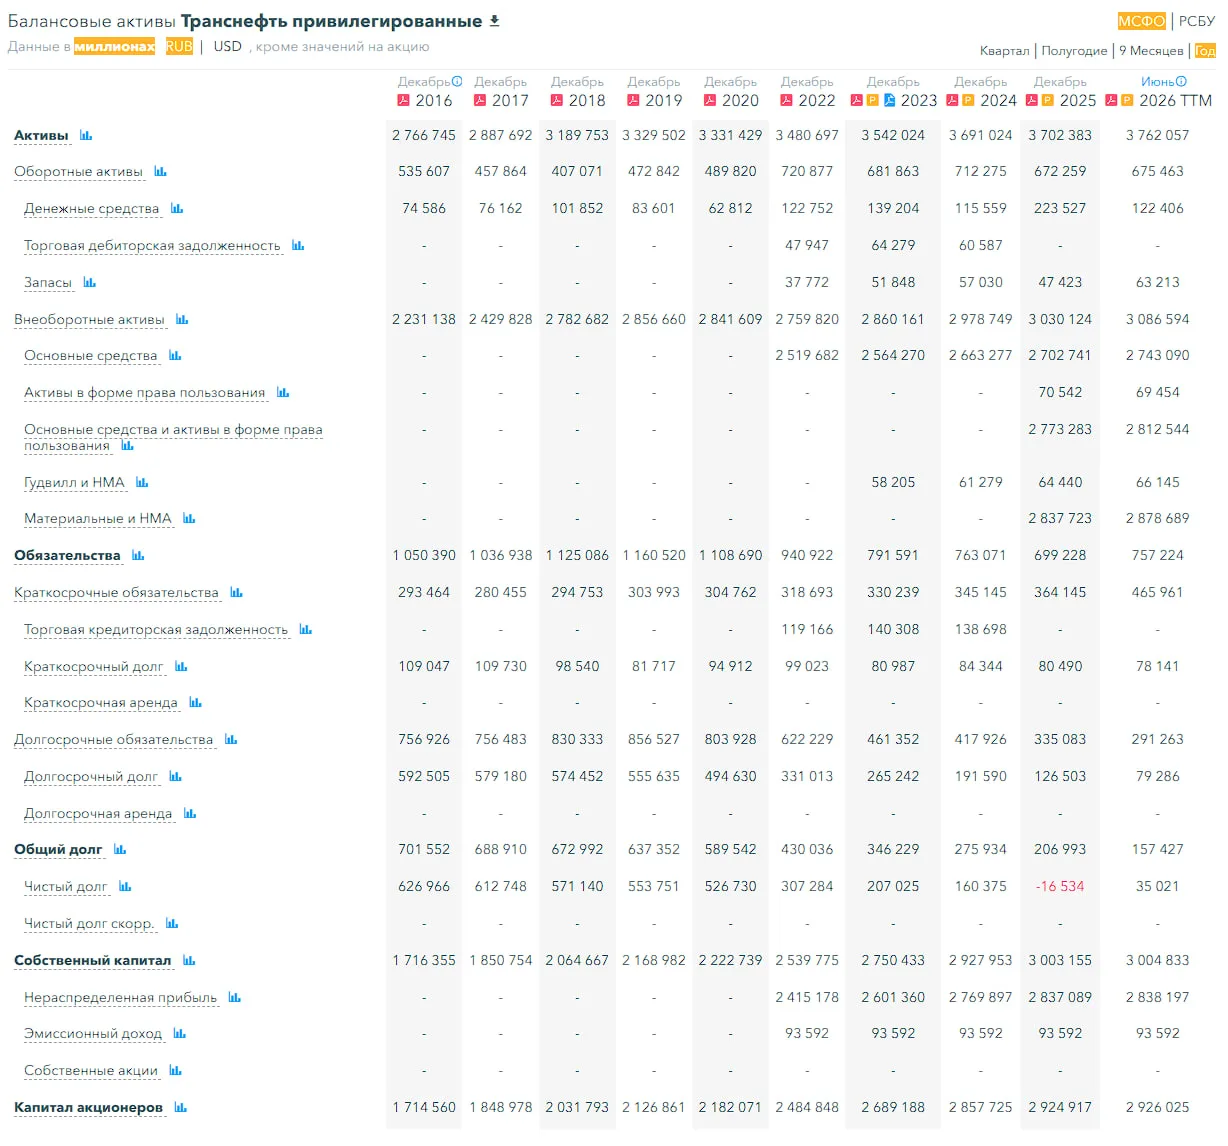This screenshot has height=1146, width=1228.
Task: Open the chart icon next to Долгосрочный долг
Action: point(176,776)
